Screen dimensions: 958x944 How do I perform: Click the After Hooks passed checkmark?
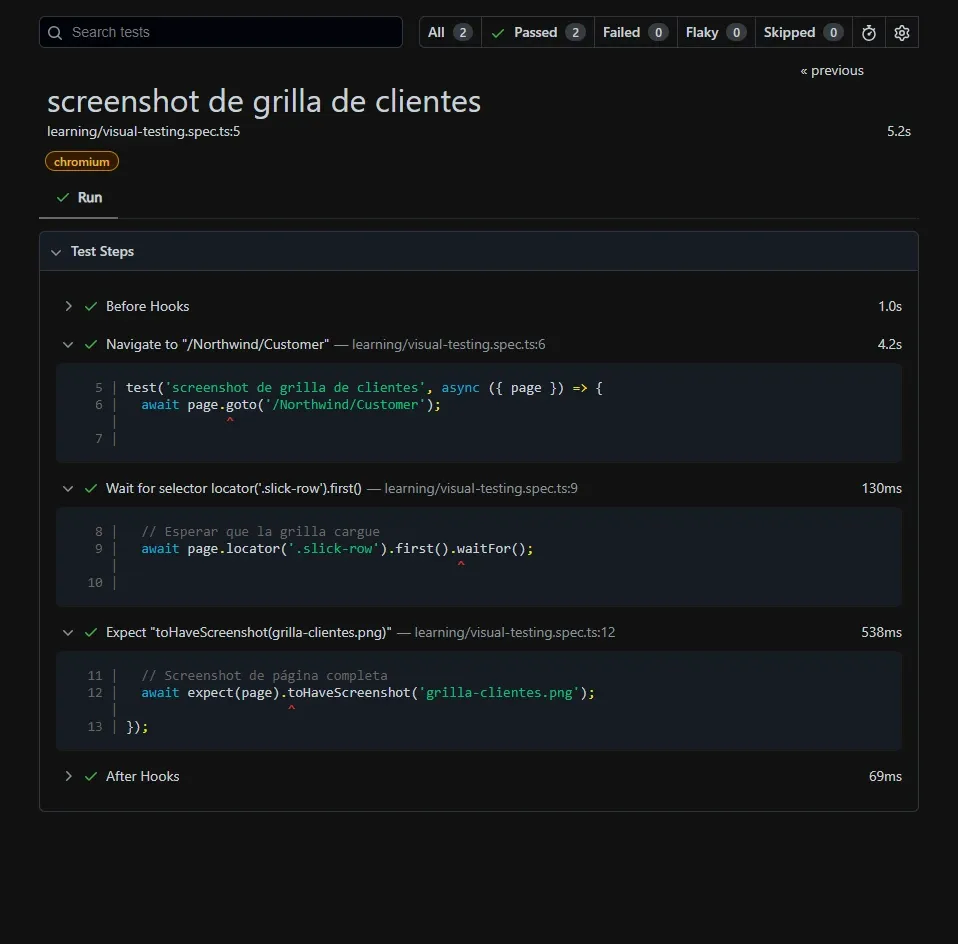click(91, 777)
